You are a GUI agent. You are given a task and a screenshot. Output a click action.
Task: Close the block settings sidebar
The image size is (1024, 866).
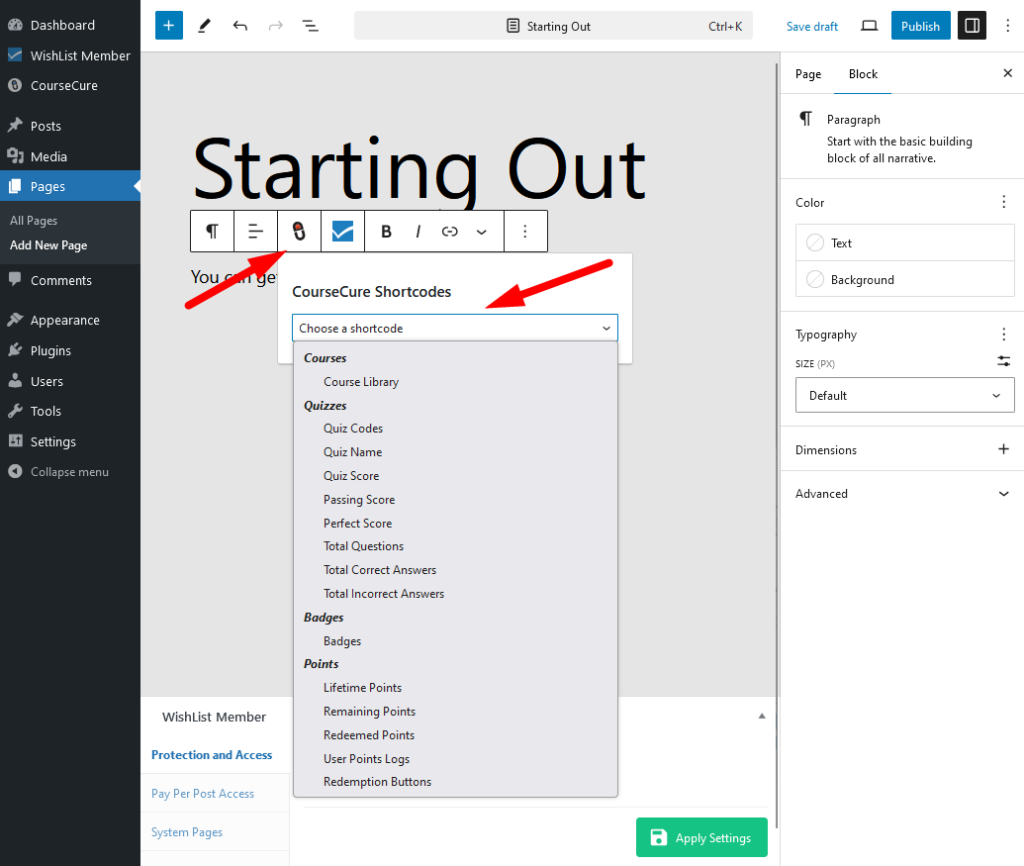point(1008,73)
